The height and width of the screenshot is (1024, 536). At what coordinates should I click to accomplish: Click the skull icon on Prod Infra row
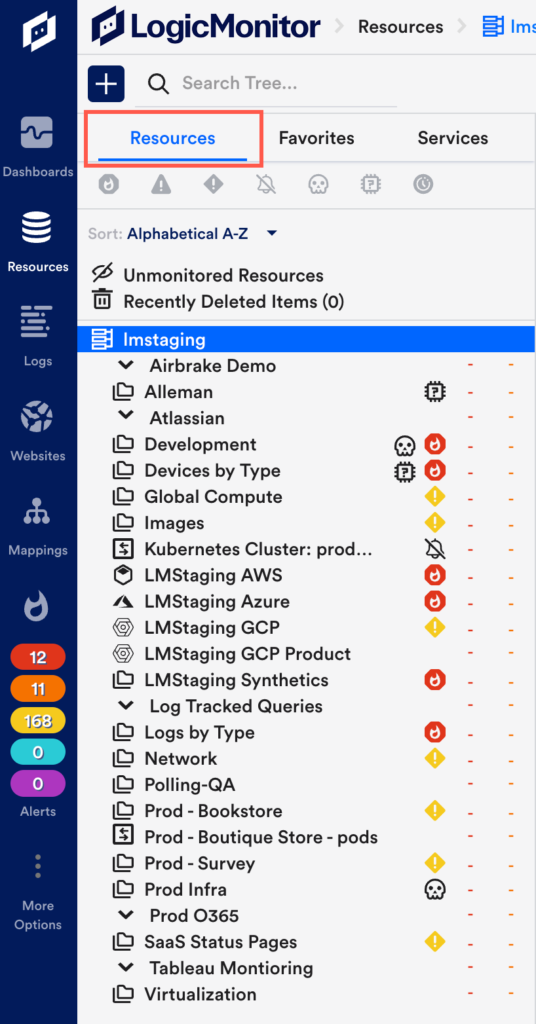[x=434, y=889]
